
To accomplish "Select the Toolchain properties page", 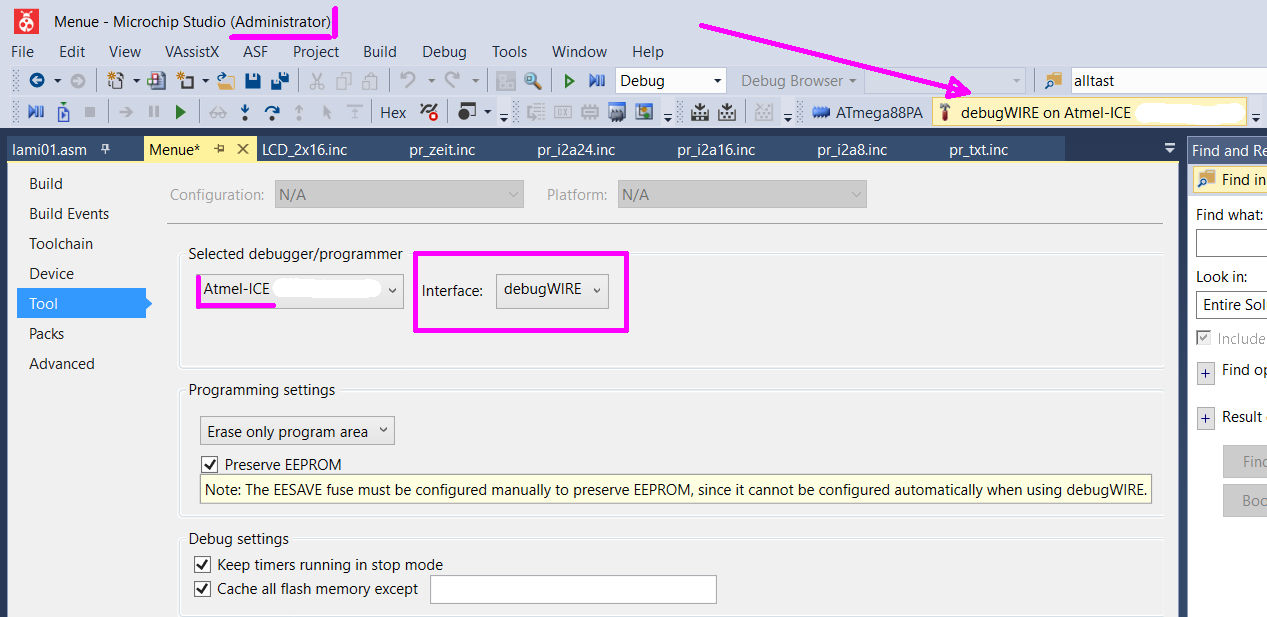I will coord(61,244).
